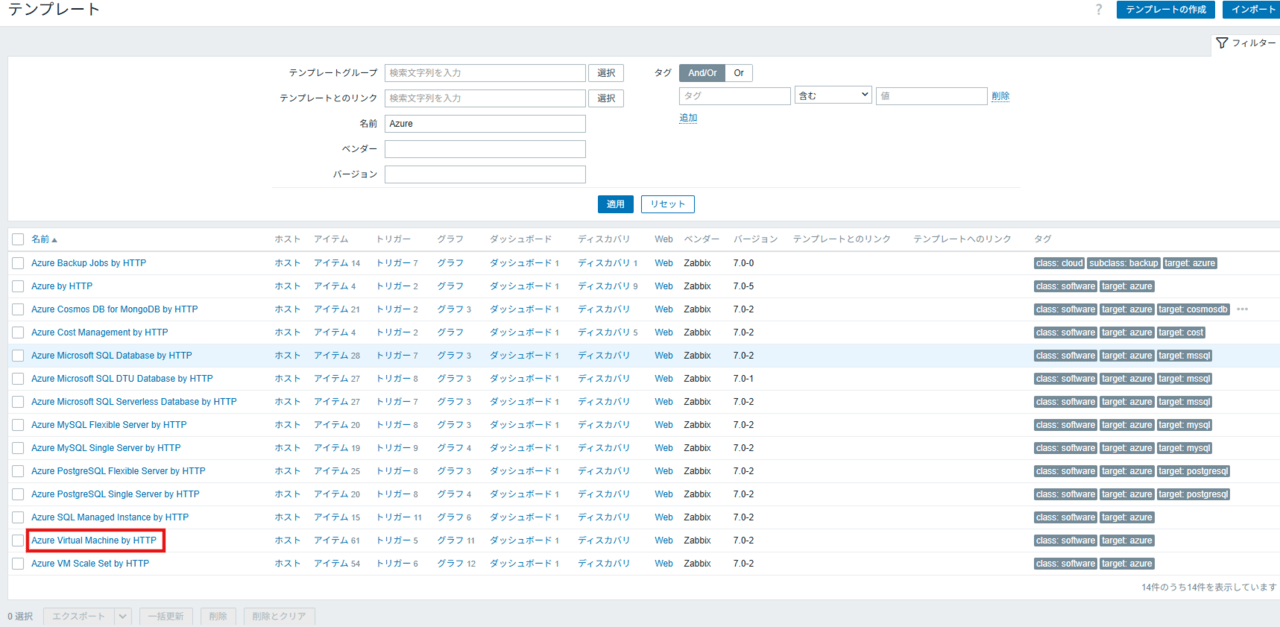The image size is (1280, 627).
Task: Open Azure Virtual Machine by HTTP template
Action: [94, 540]
